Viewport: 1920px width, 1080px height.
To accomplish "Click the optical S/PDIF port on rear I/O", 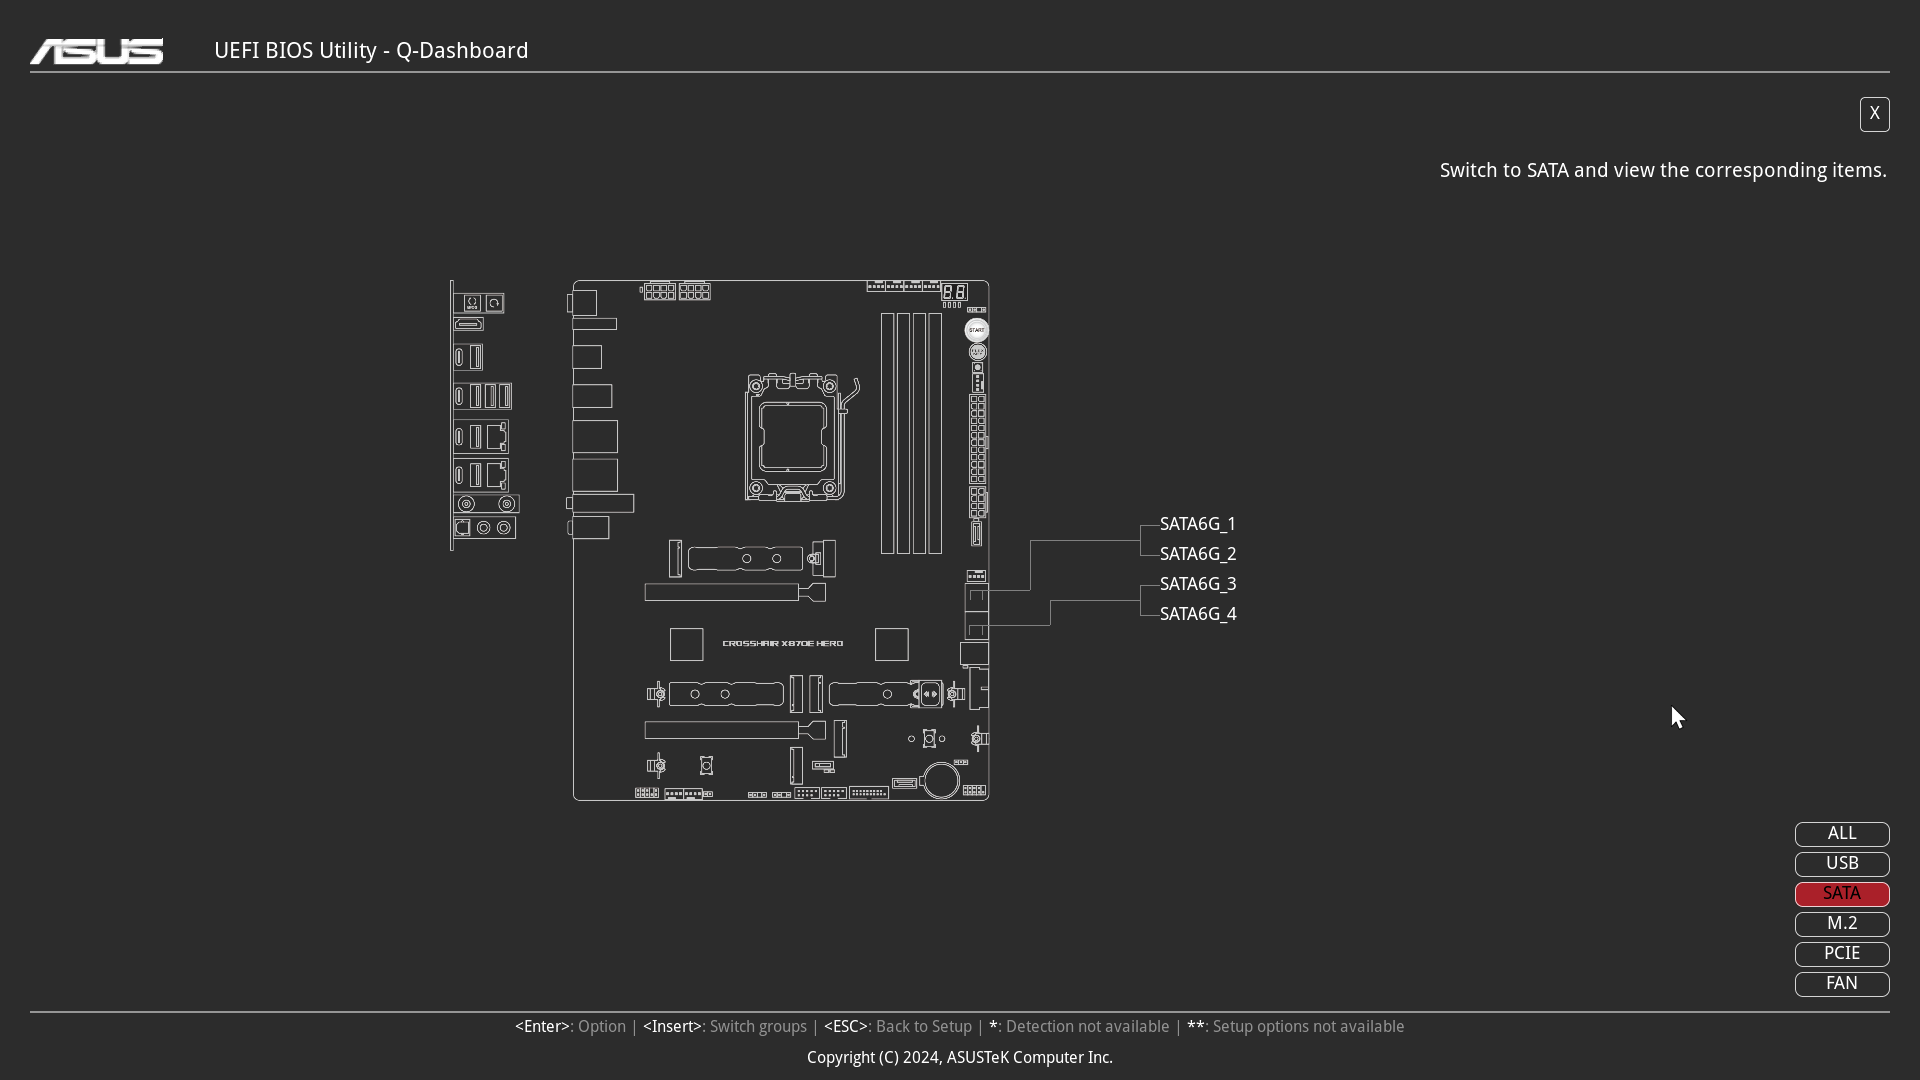I will [463, 527].
